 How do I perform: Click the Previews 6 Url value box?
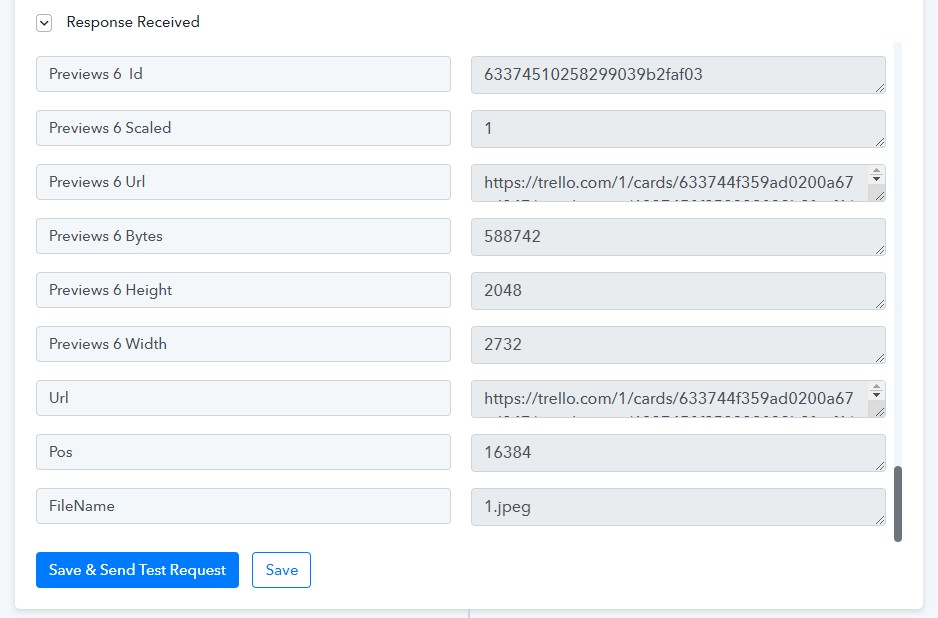pos(670,183)
